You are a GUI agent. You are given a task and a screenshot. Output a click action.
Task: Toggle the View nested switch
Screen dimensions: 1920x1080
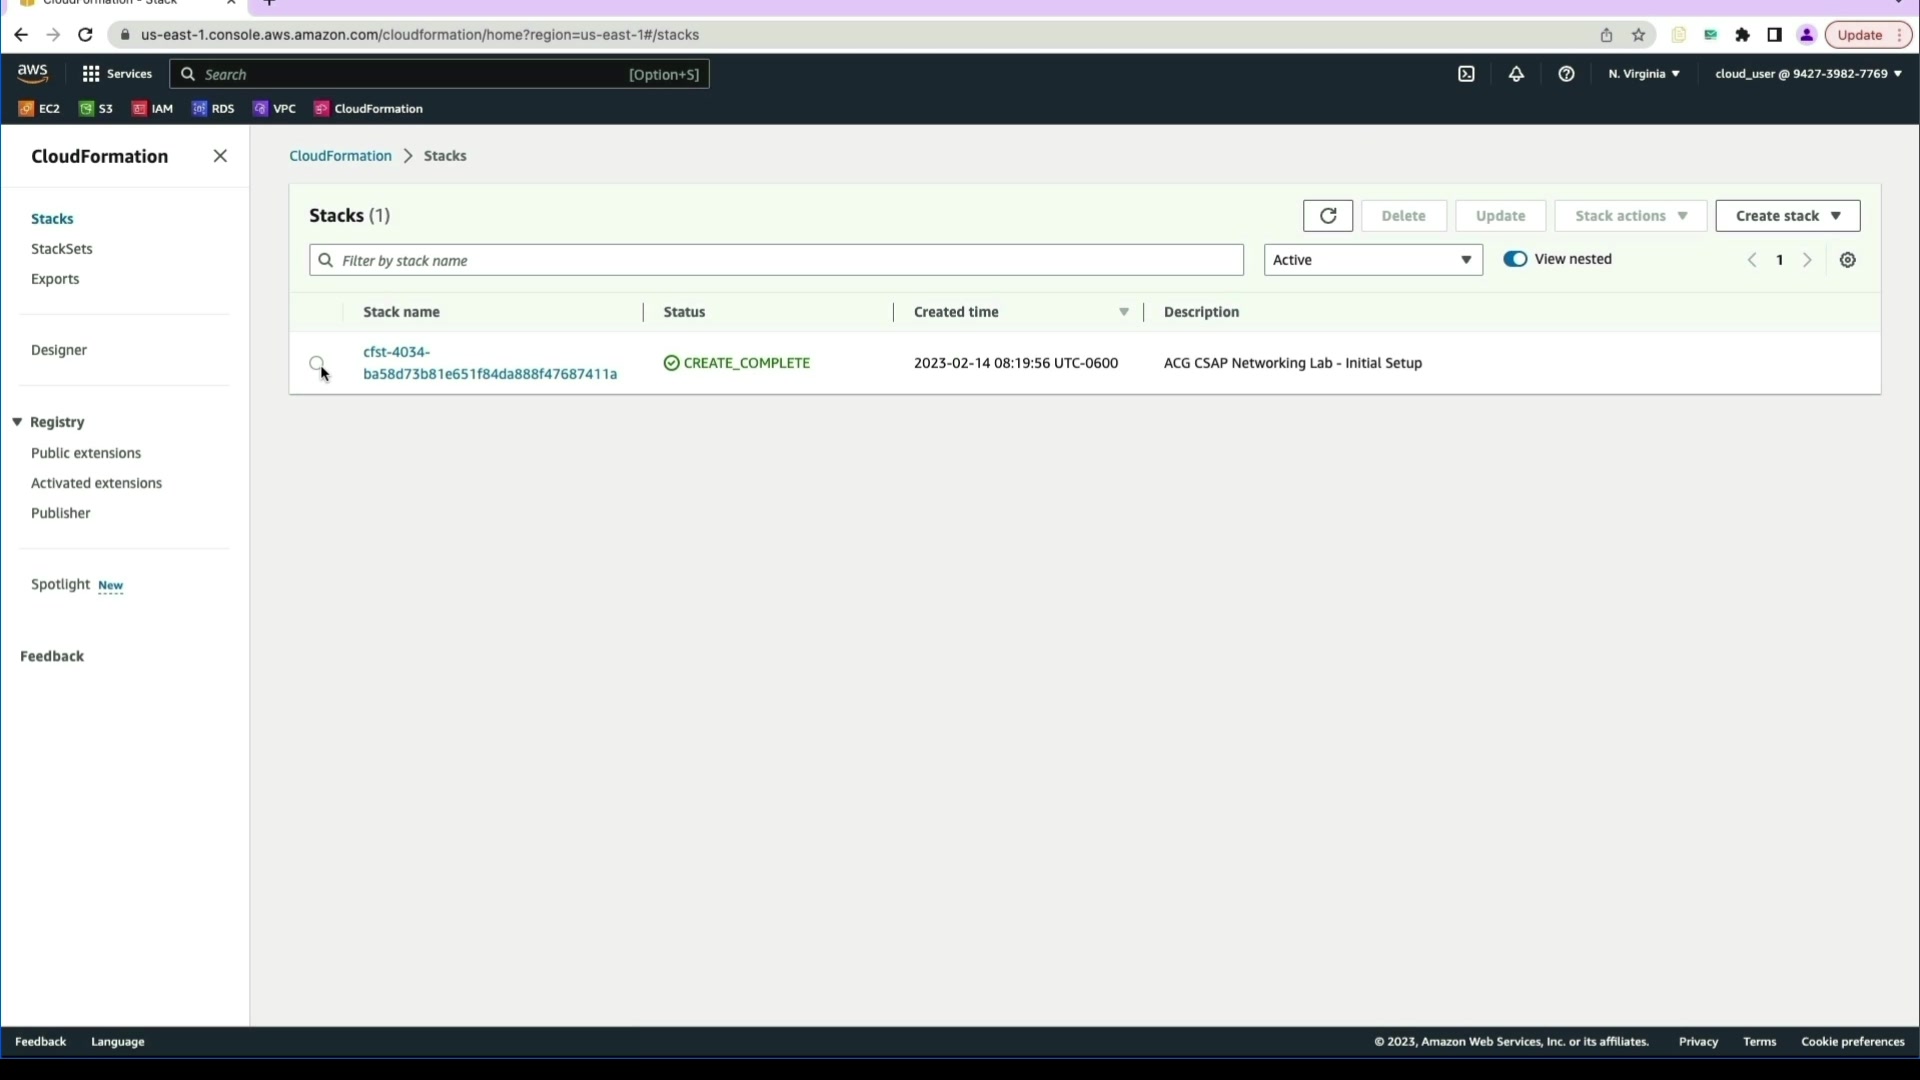[x=1515, y=259]
